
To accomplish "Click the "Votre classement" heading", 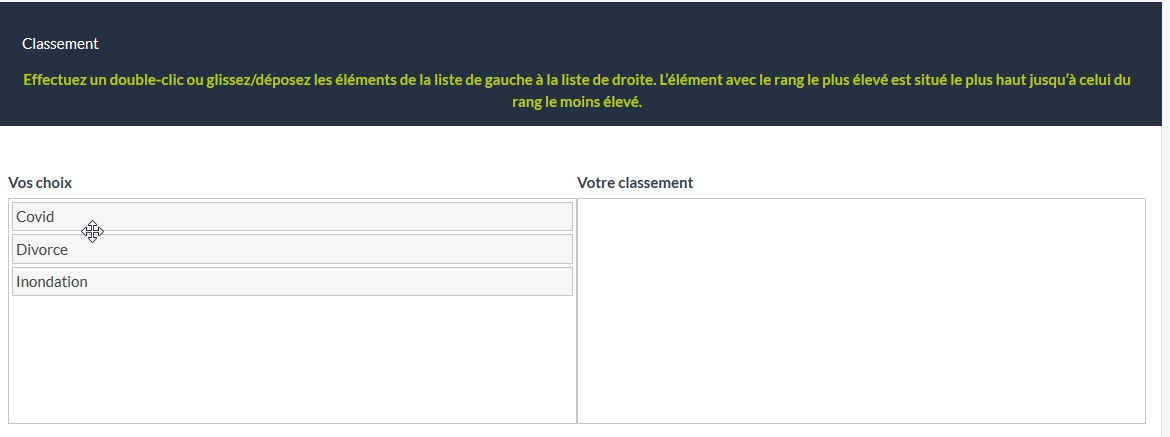I will pyautogui.click(x=635, y=183).
